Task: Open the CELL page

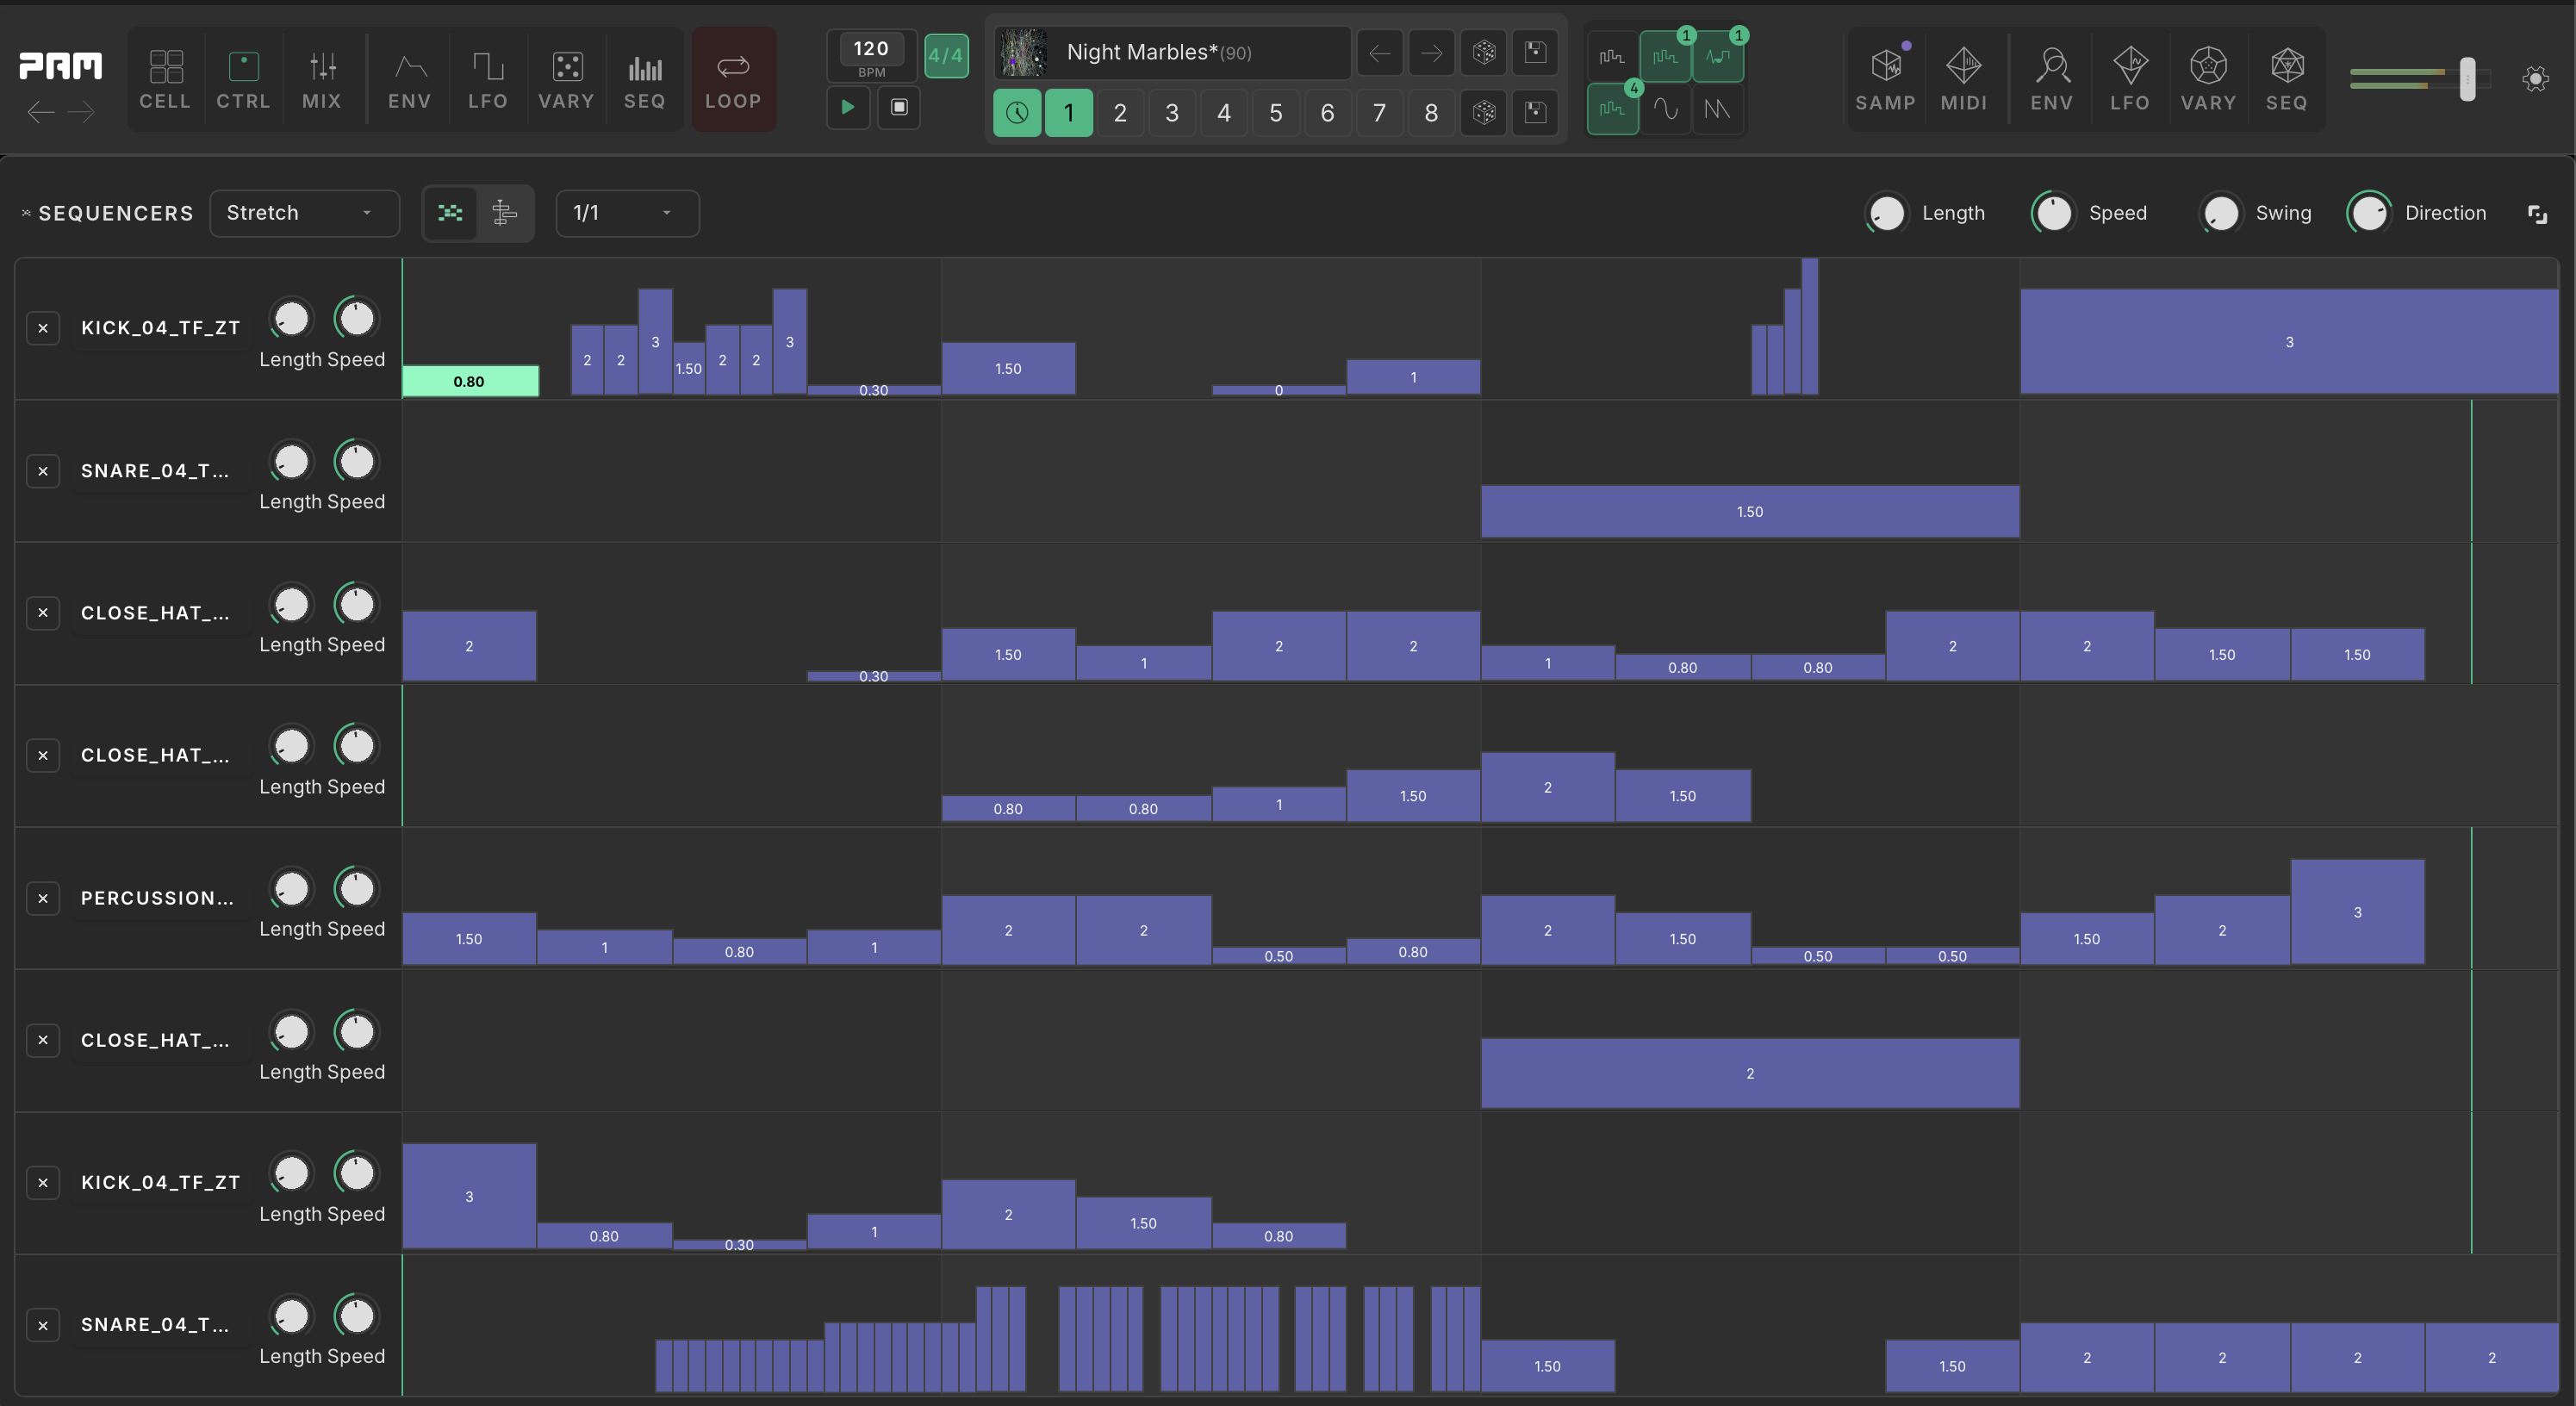Action: tap(165, 79)
